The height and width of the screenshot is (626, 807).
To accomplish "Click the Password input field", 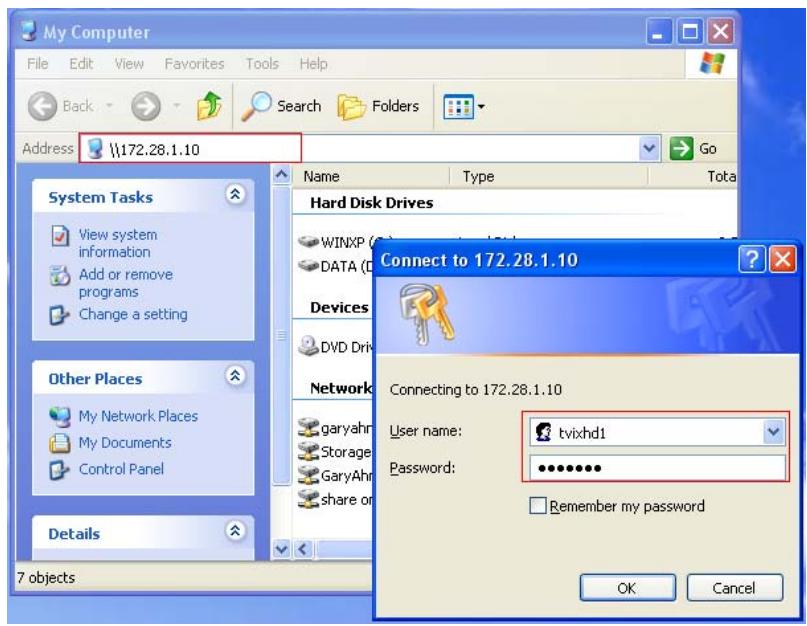I will coord(657,467).
